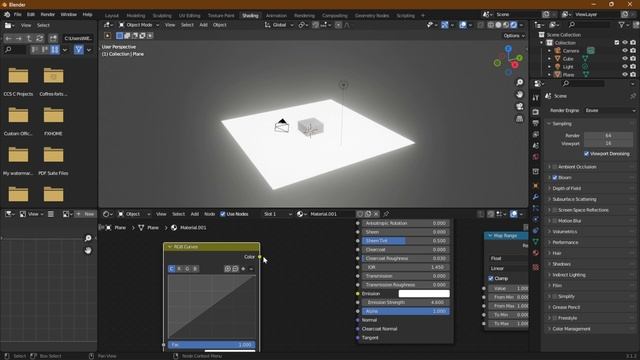Open the Object Mode dropdown in viewport
The width and height of the screenshot is (640, 360).
pos(139,25)
